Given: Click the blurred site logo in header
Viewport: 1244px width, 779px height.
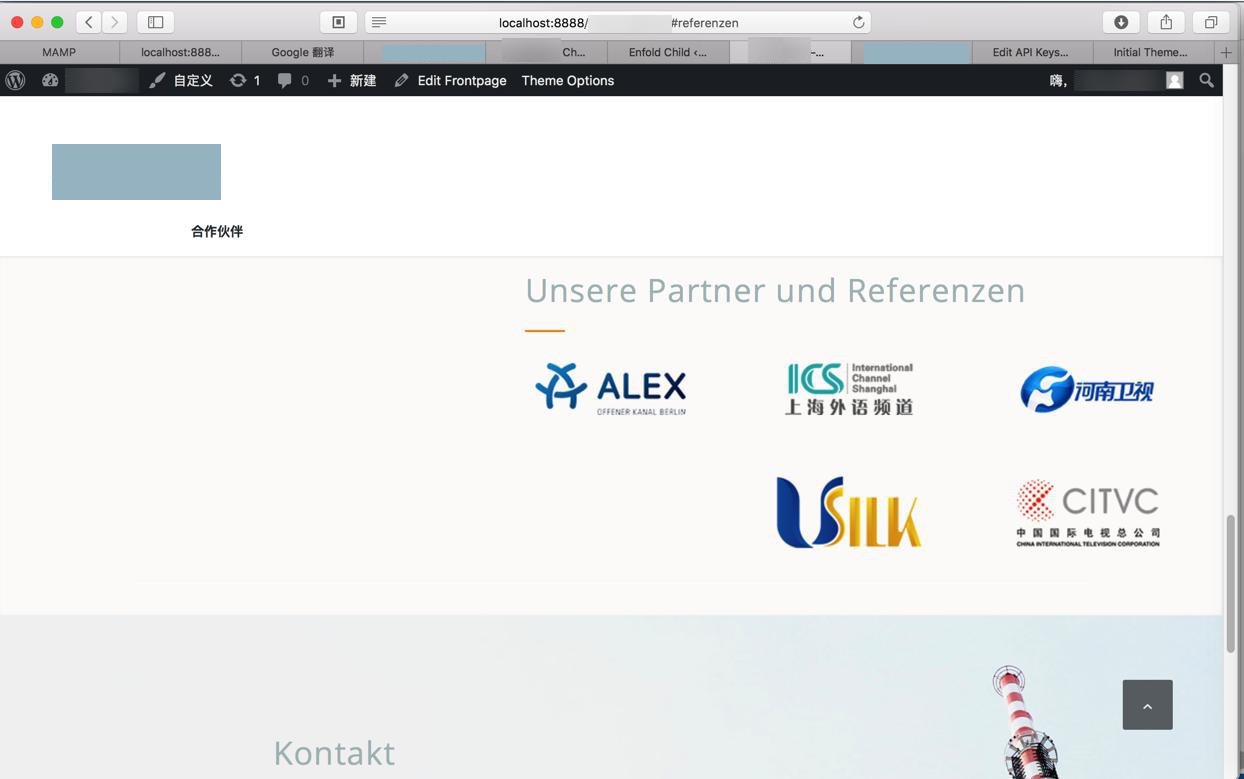Looking at the screenshot, I should click(136, 172).
